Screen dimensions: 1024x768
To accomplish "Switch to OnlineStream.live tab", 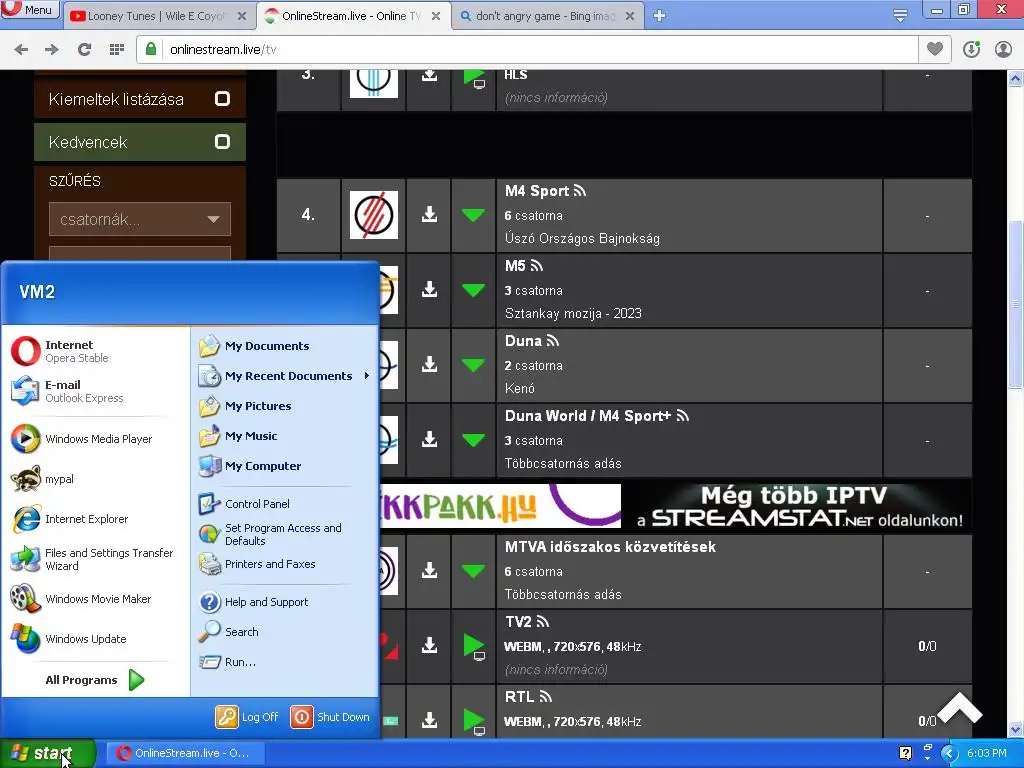I will pos(351,16).
